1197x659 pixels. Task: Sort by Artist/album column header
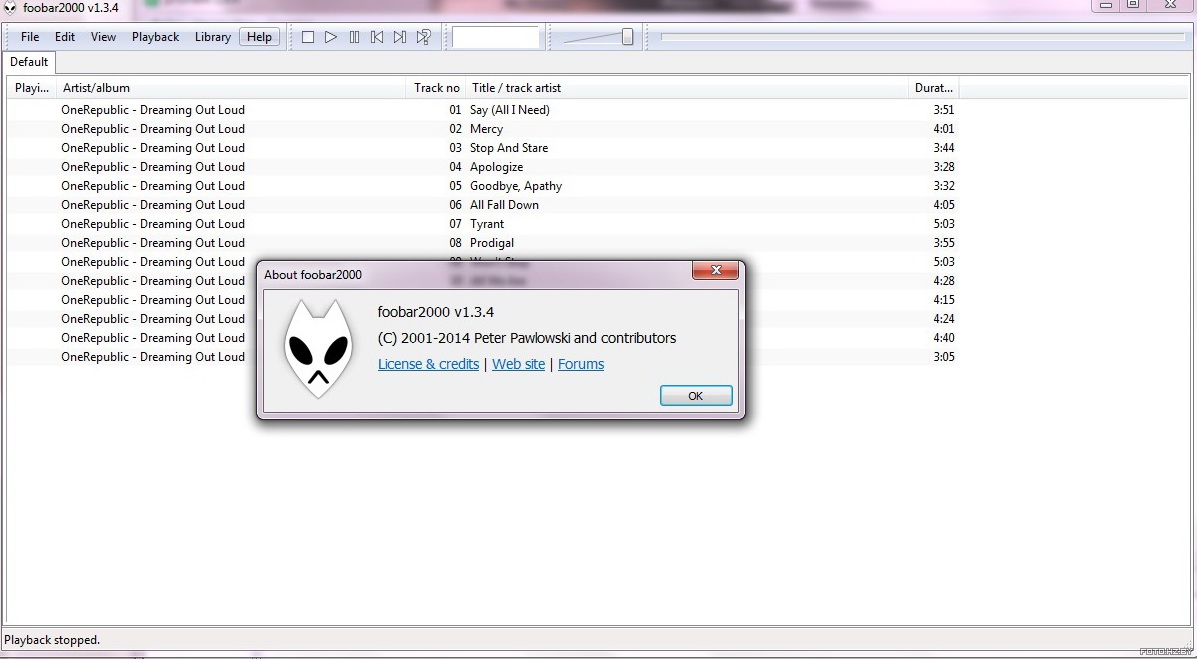coord(231,88)
